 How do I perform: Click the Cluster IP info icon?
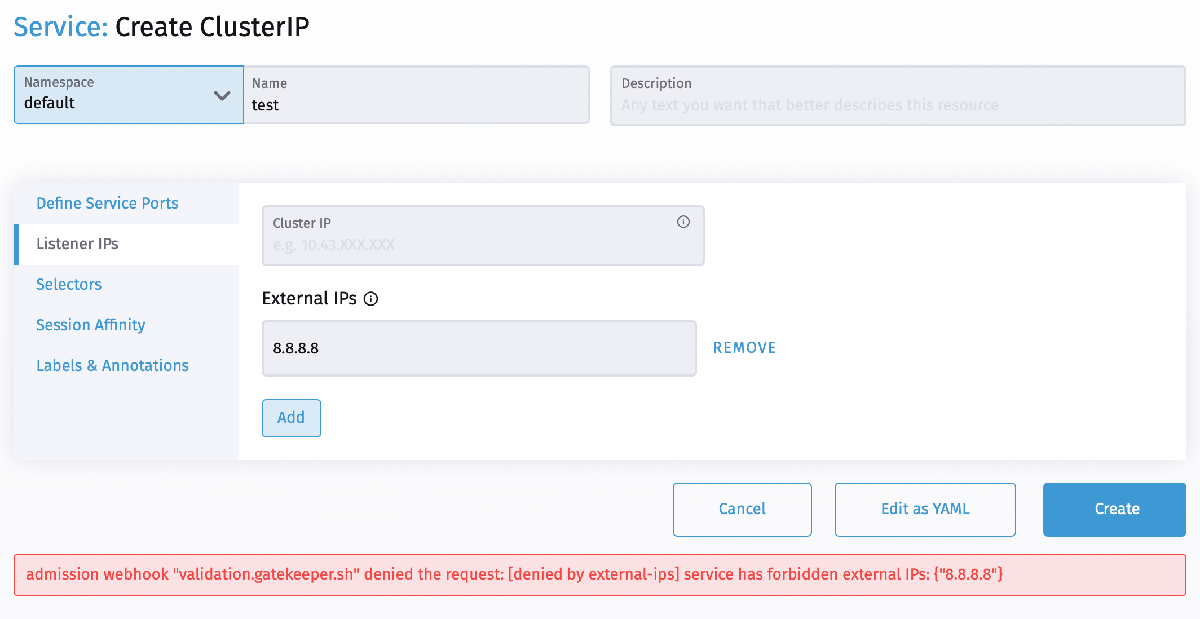[684, 222]
